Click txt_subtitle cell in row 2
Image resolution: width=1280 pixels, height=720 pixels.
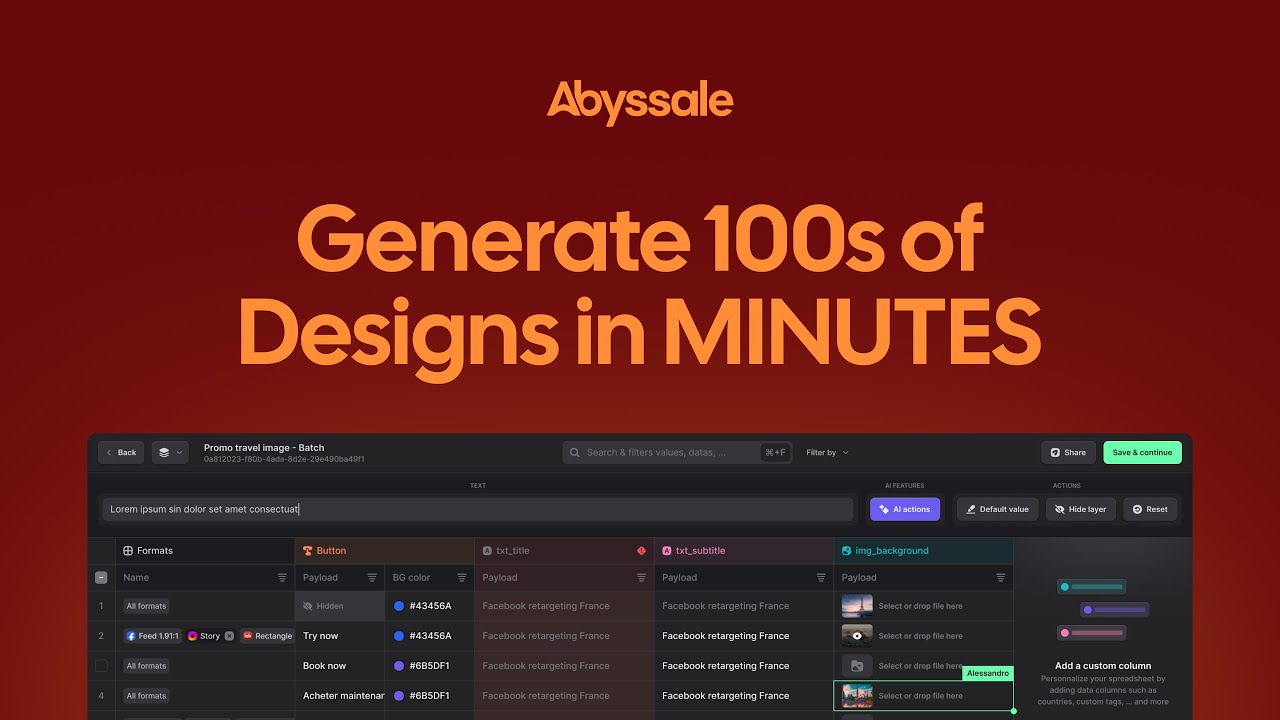[744, 636]
